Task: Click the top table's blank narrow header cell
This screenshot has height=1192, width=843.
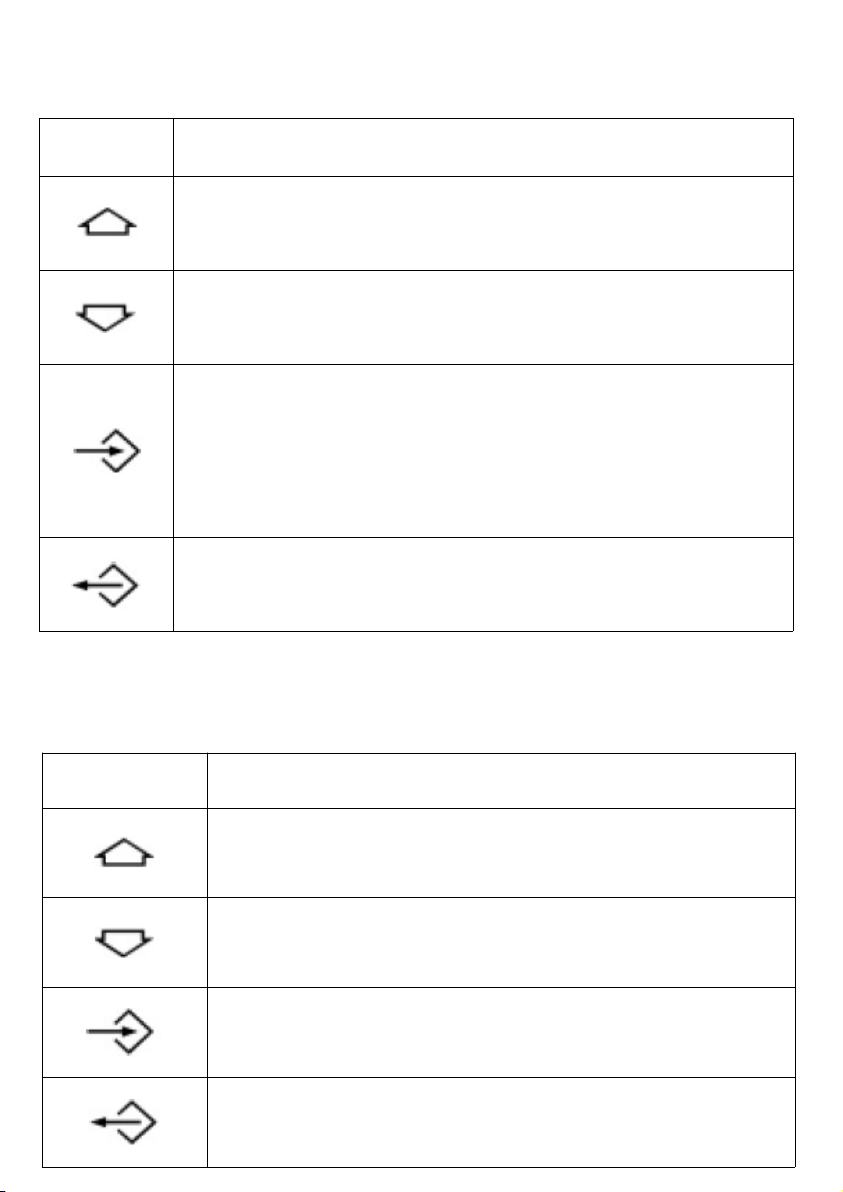Action: point(106,147)
